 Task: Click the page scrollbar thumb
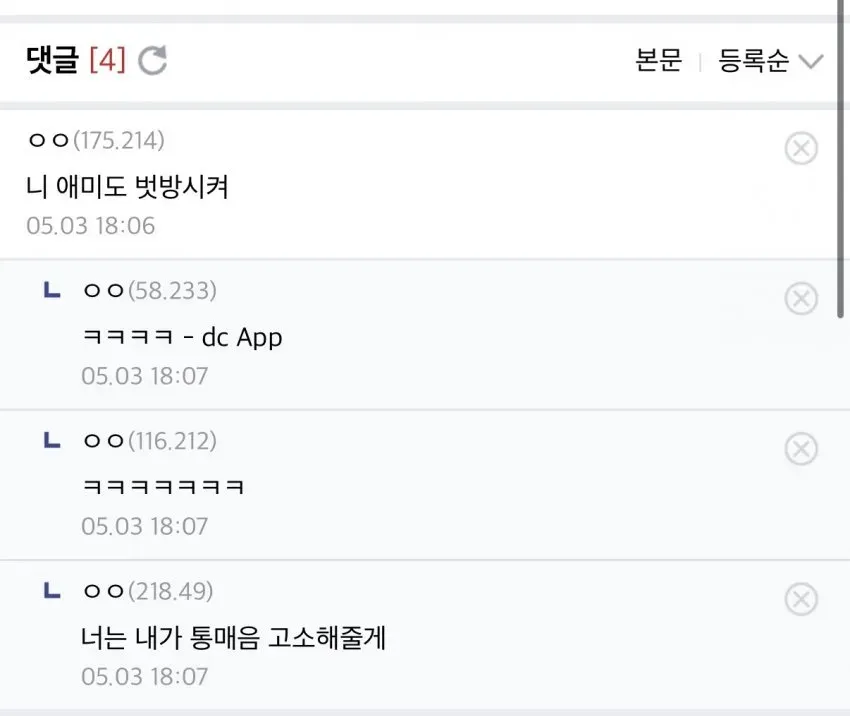pos(841,159)
